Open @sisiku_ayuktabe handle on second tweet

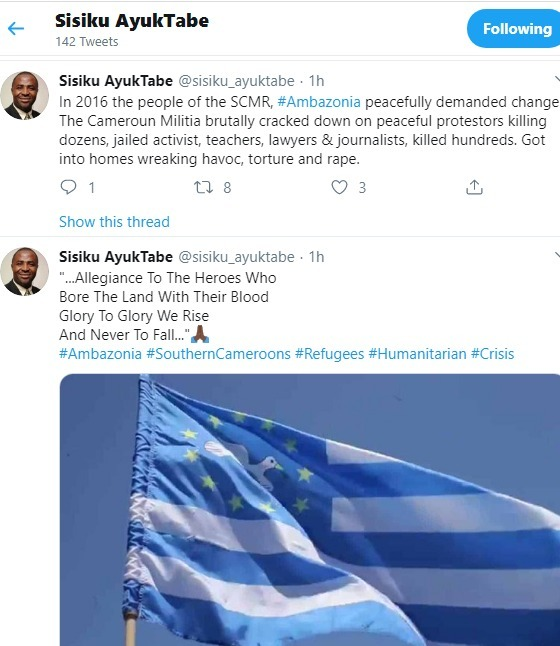(x=236, y=257)
